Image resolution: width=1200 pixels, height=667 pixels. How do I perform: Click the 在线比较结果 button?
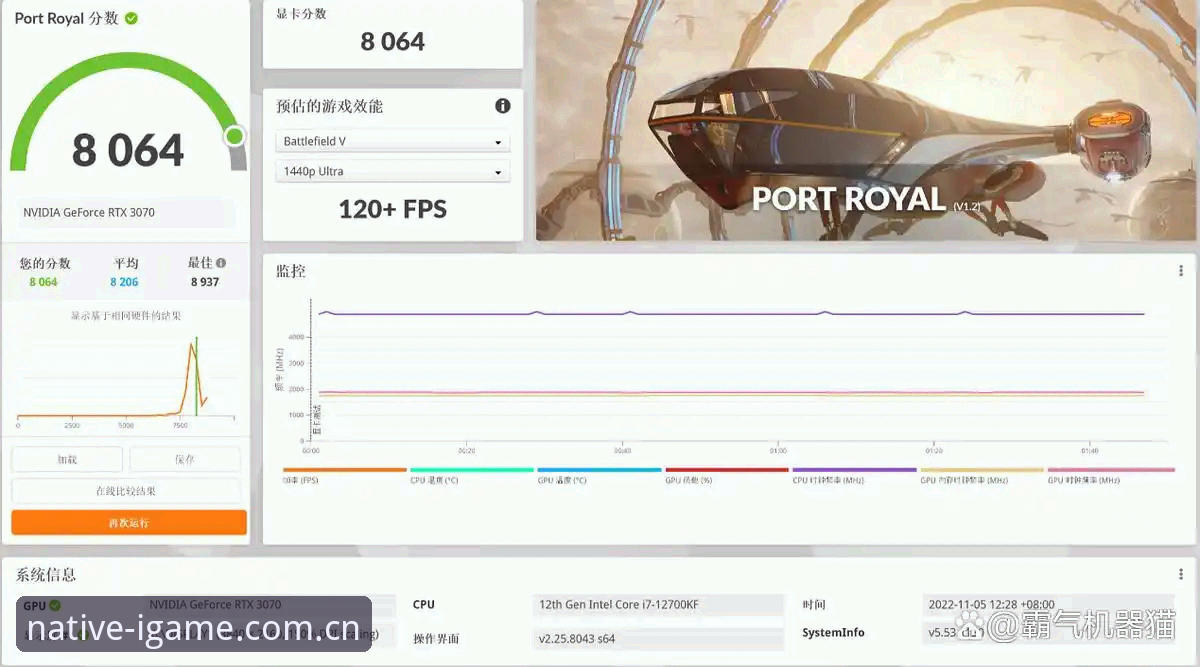(x=126, y=491)
